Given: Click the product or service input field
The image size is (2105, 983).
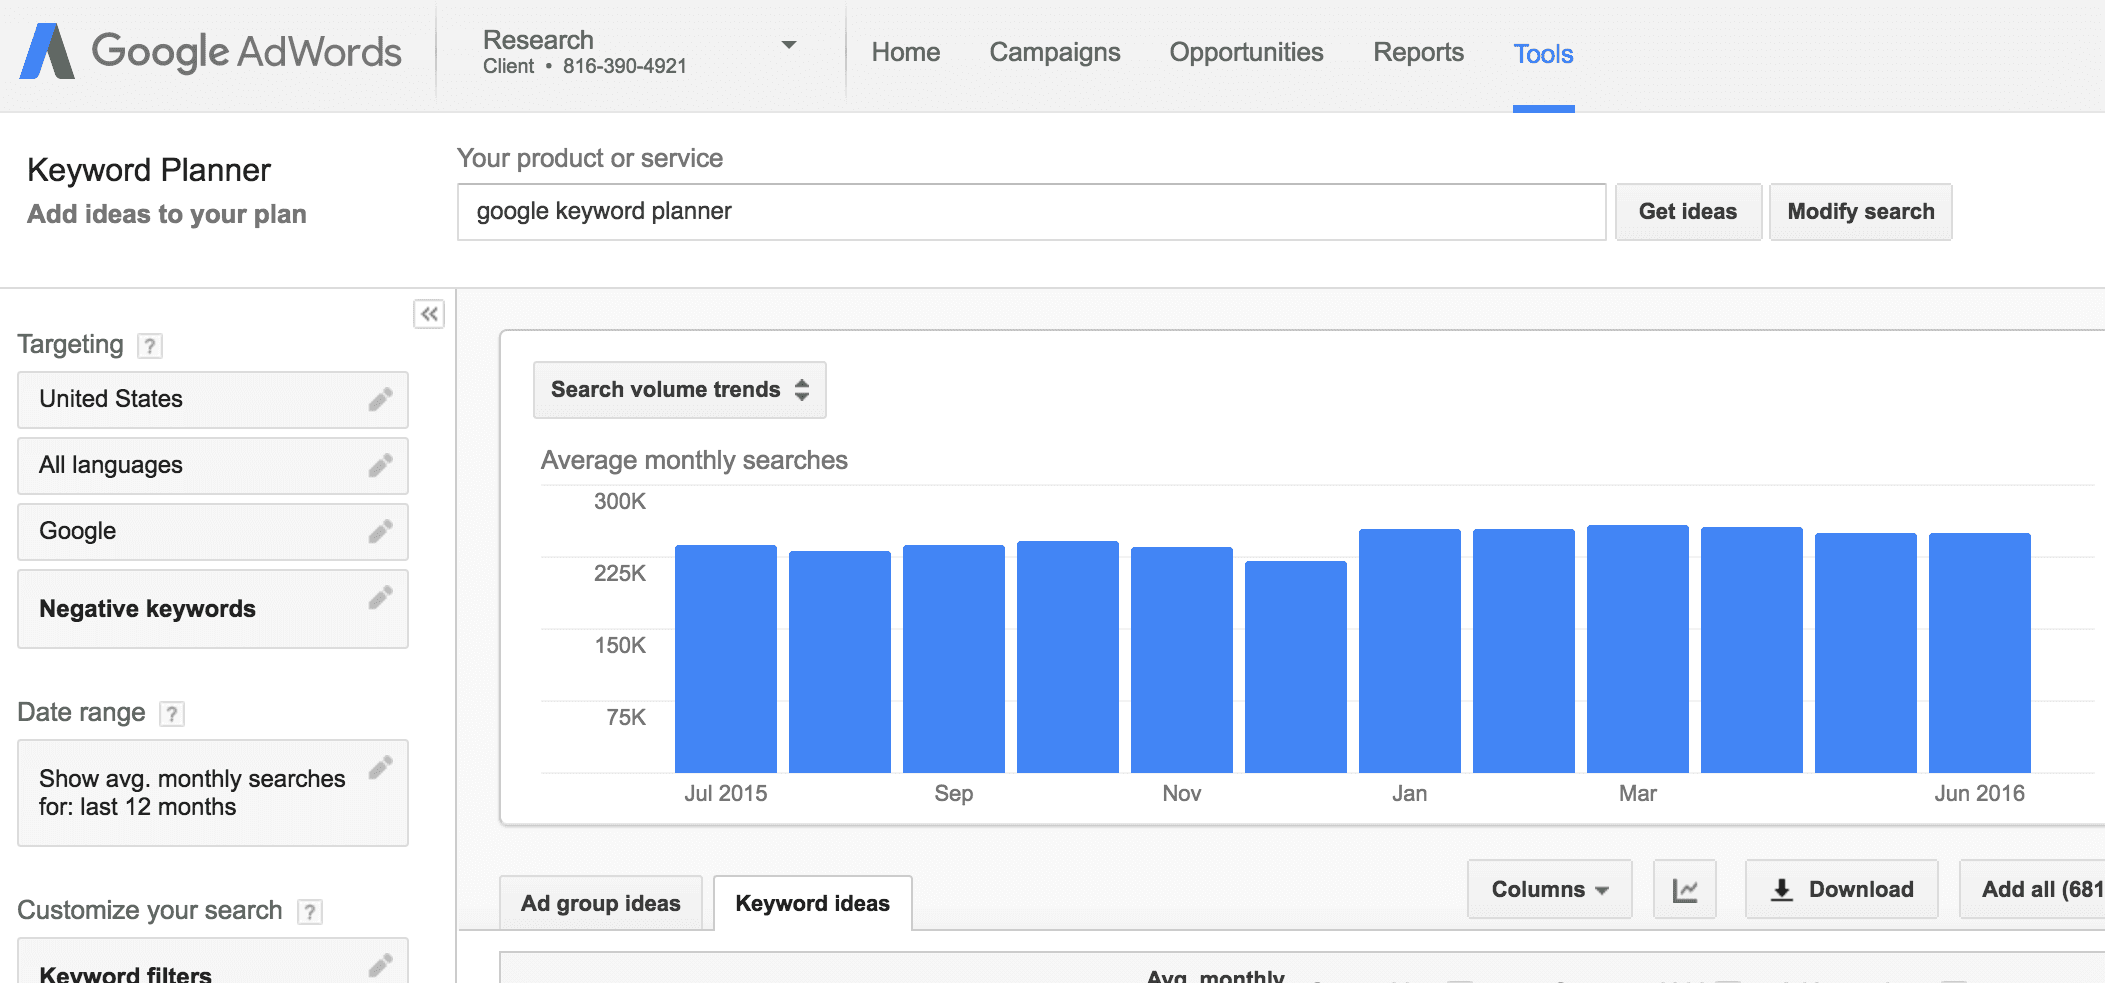Looking at the screenshot, I should (x=1030, y=212).
